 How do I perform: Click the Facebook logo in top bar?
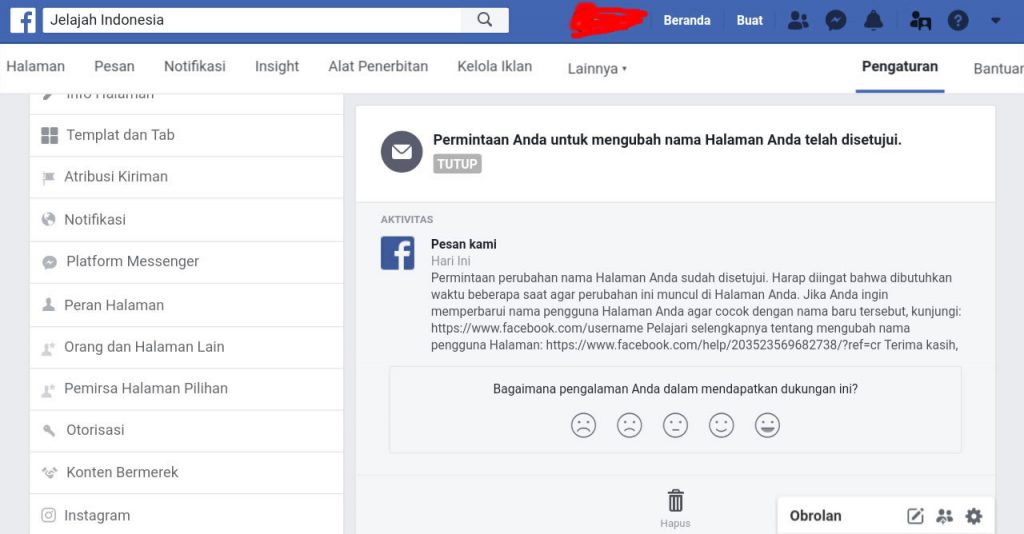(x=23, y=20)
